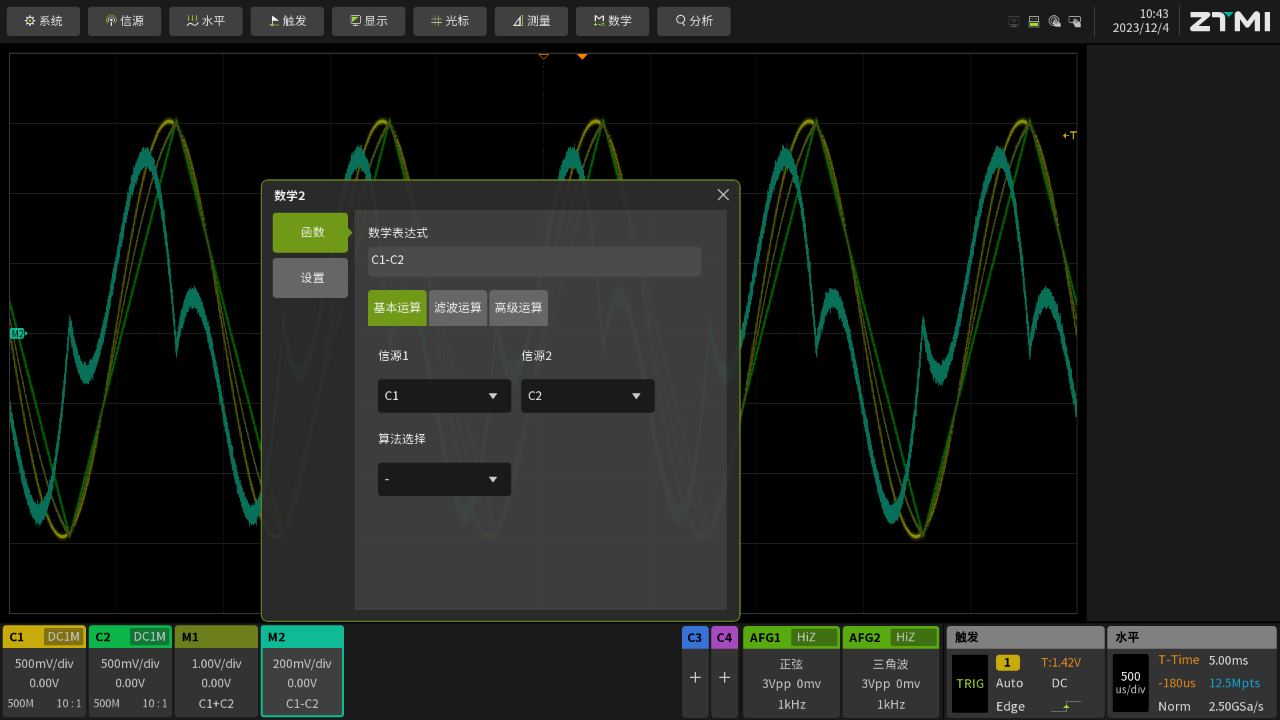Click the touch-screen lock icon beside the clock
Image resolution: width=1280 pixels, height=720 pixels.
[1075, 21]
